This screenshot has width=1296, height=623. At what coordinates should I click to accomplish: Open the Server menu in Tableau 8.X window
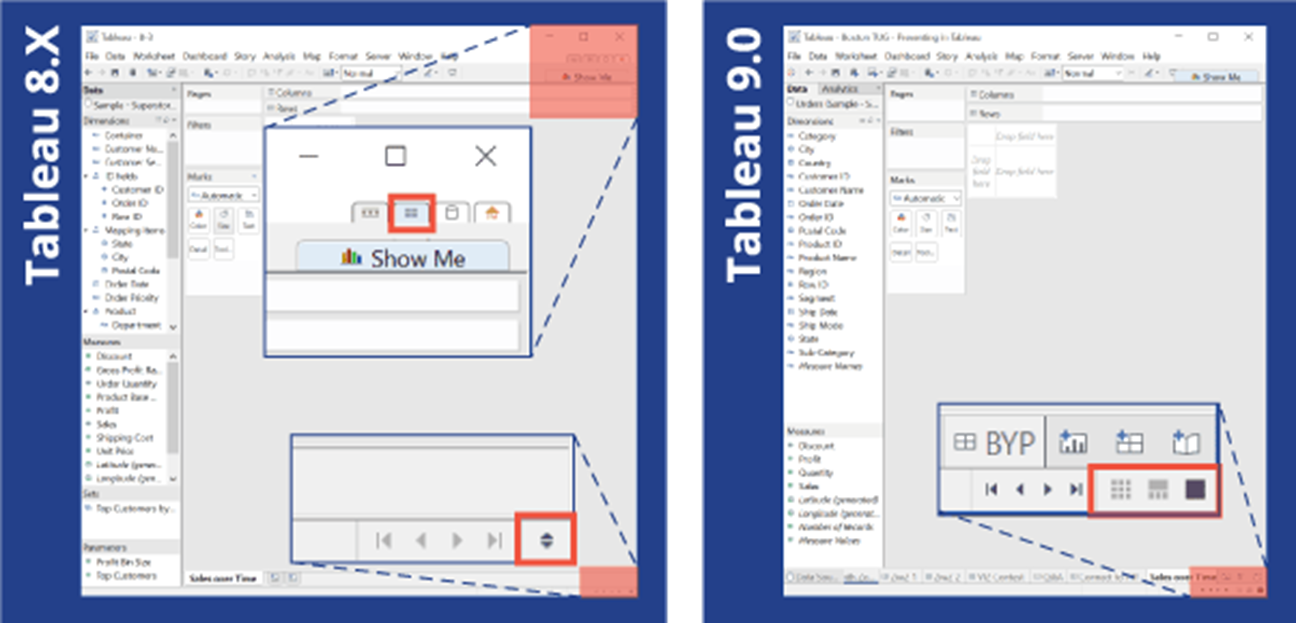[379, 57]
